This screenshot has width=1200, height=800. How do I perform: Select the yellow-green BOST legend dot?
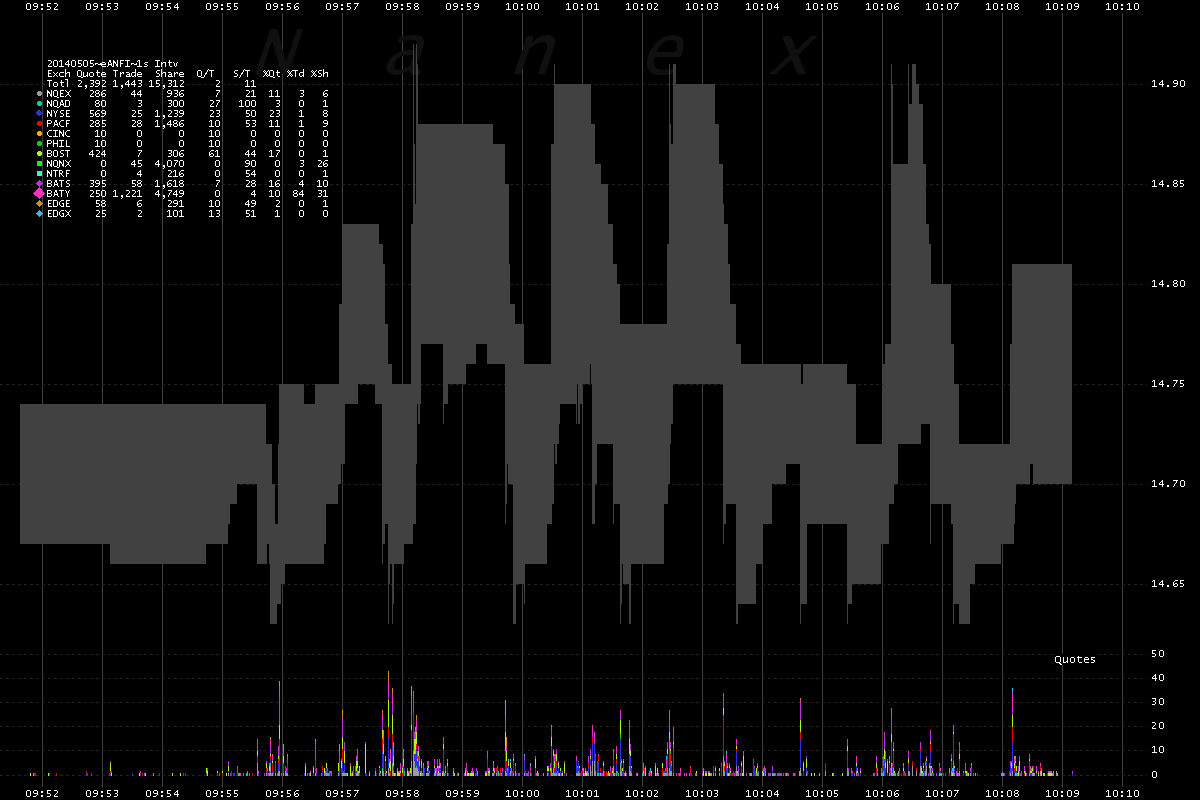(38, 153)
